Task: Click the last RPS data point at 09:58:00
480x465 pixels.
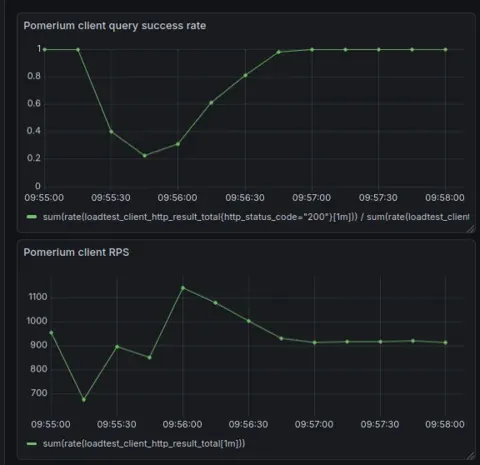Action: (x=446, y=342)
